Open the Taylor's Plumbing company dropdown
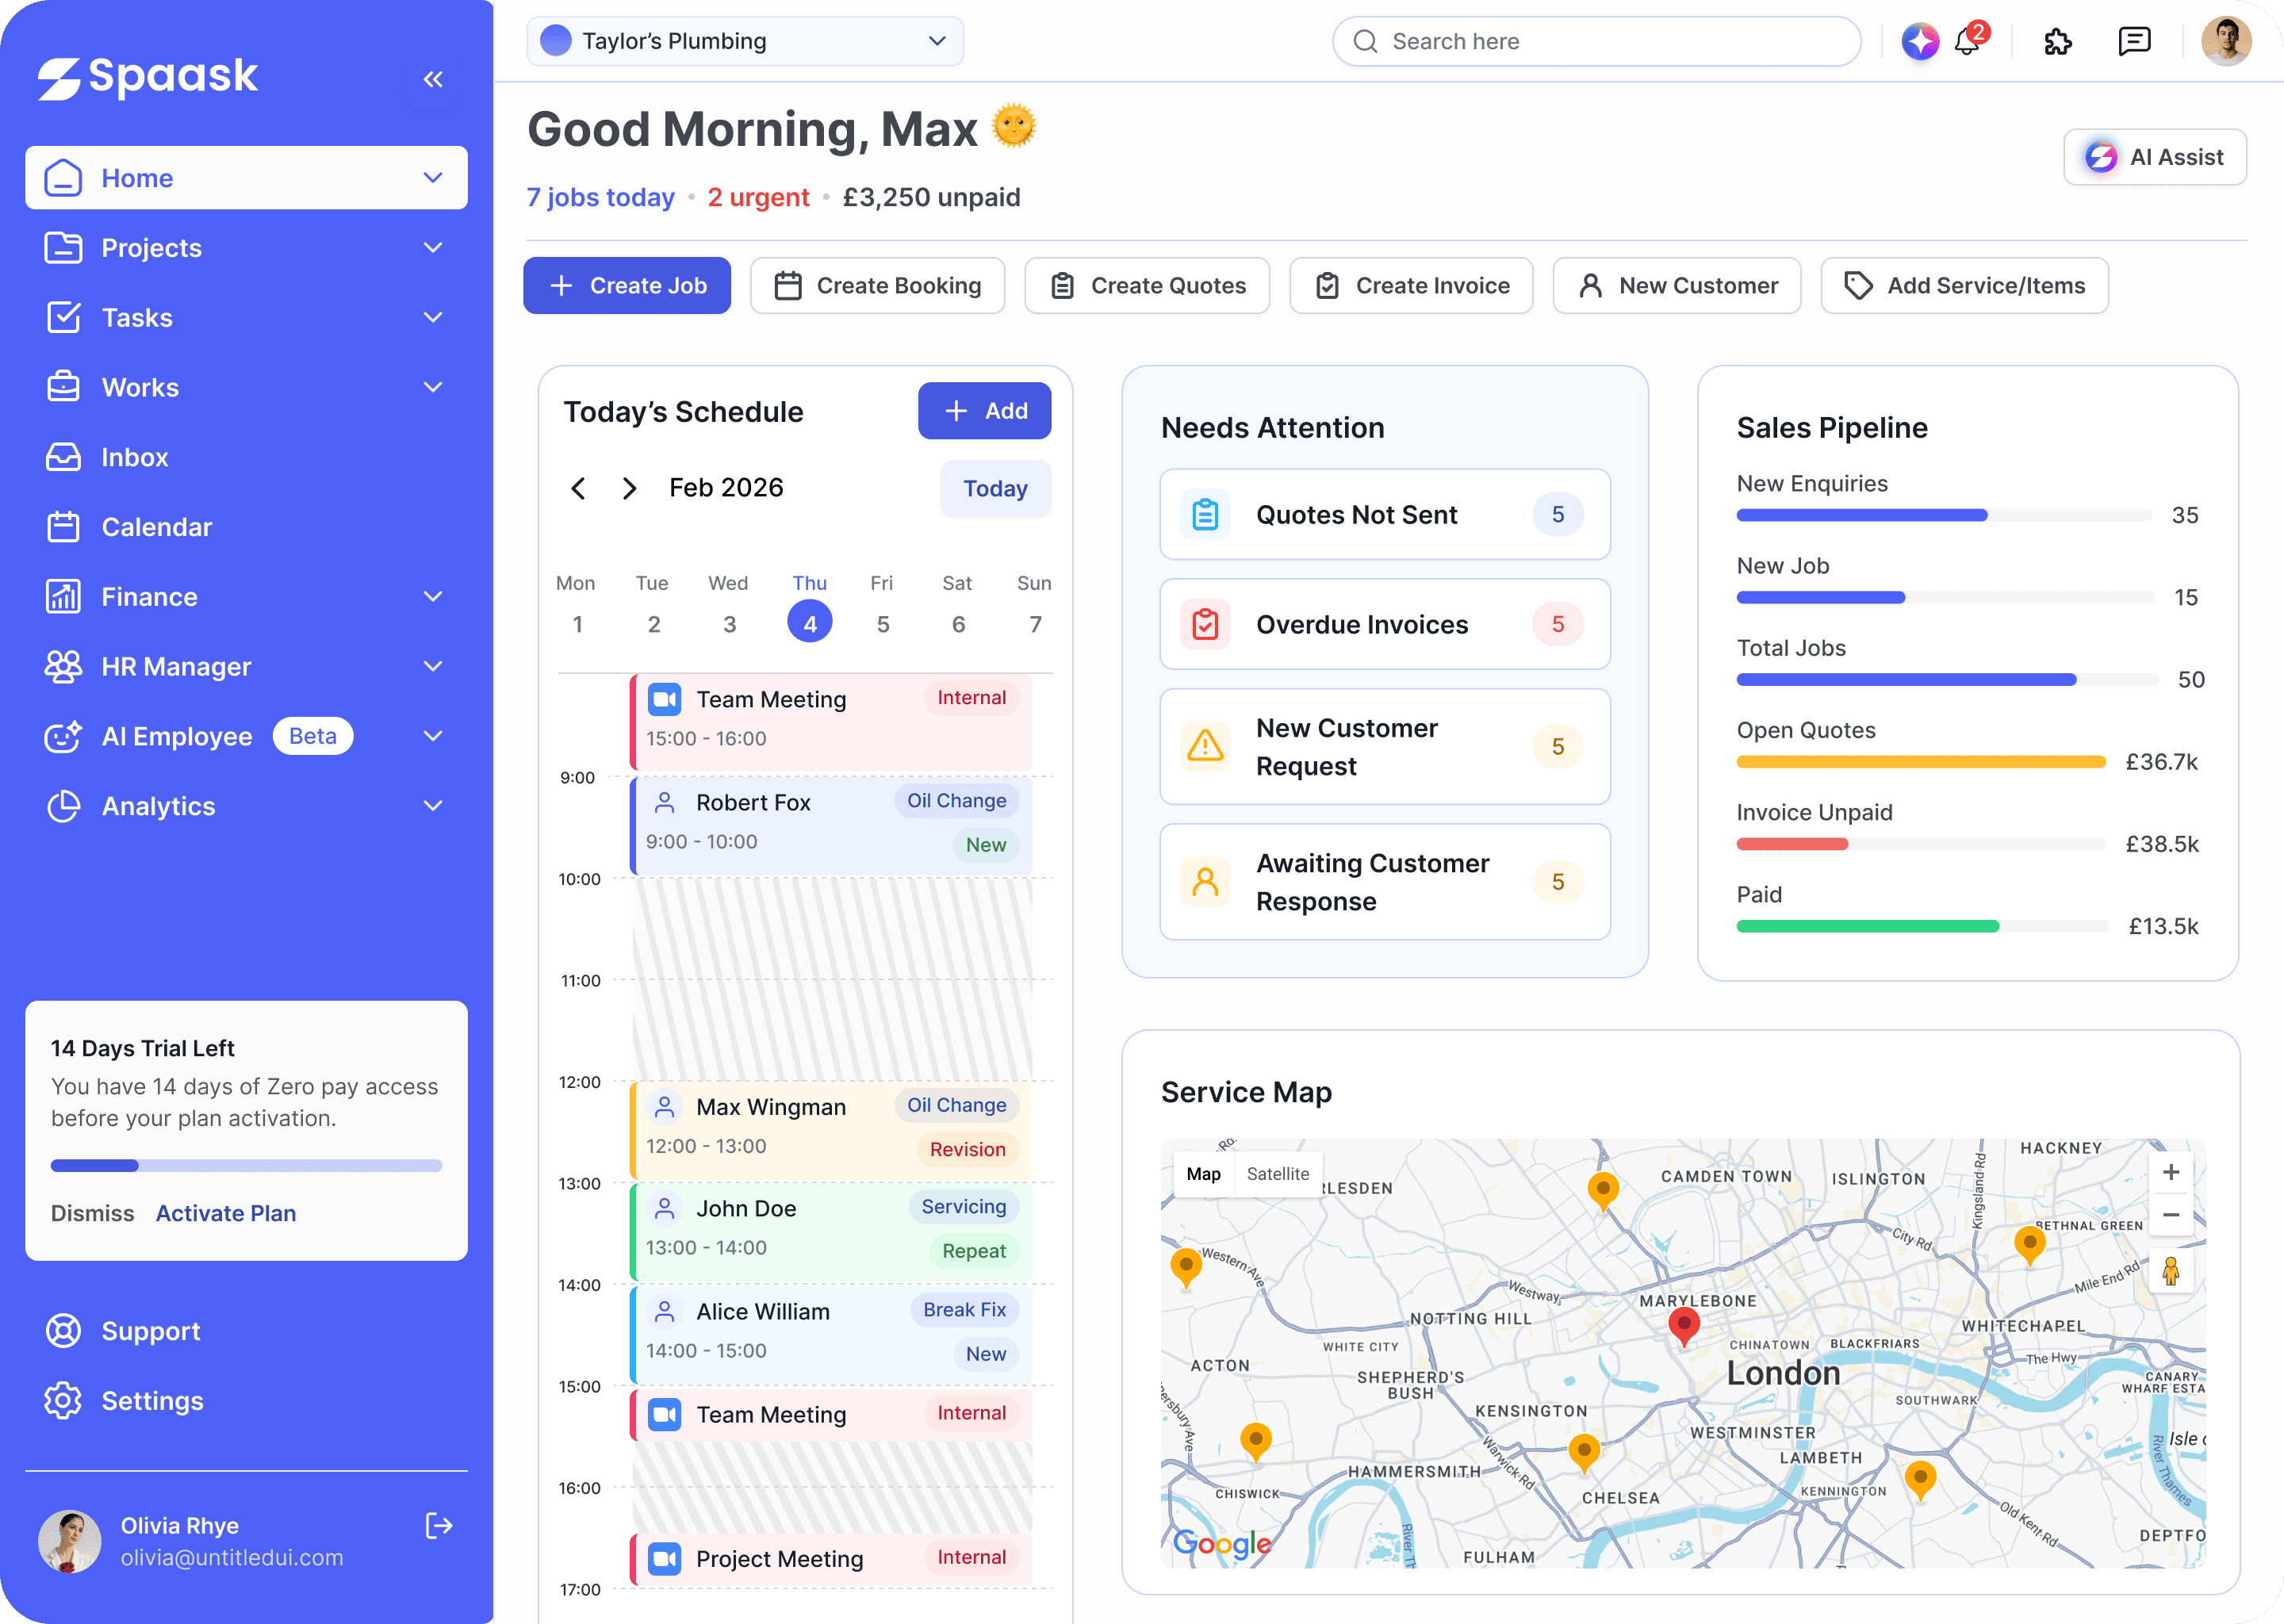The image size is (2284, 1624). 745,41
